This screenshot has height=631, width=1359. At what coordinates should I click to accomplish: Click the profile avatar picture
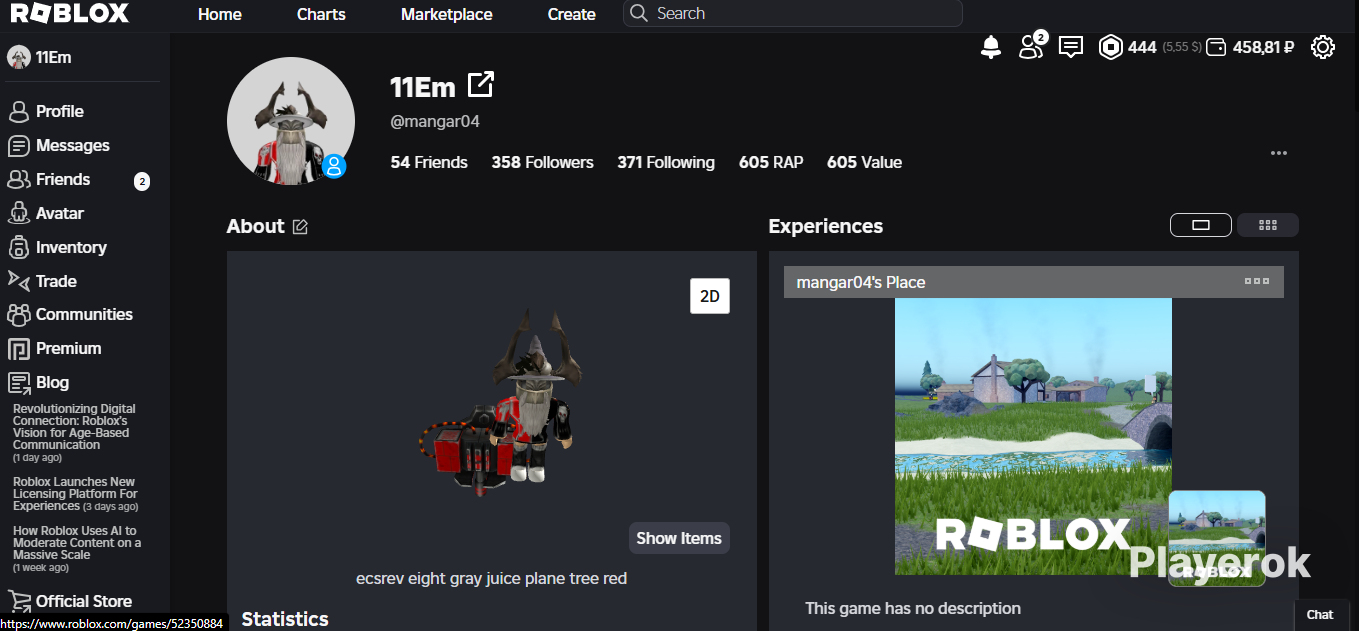click(291, 121)
